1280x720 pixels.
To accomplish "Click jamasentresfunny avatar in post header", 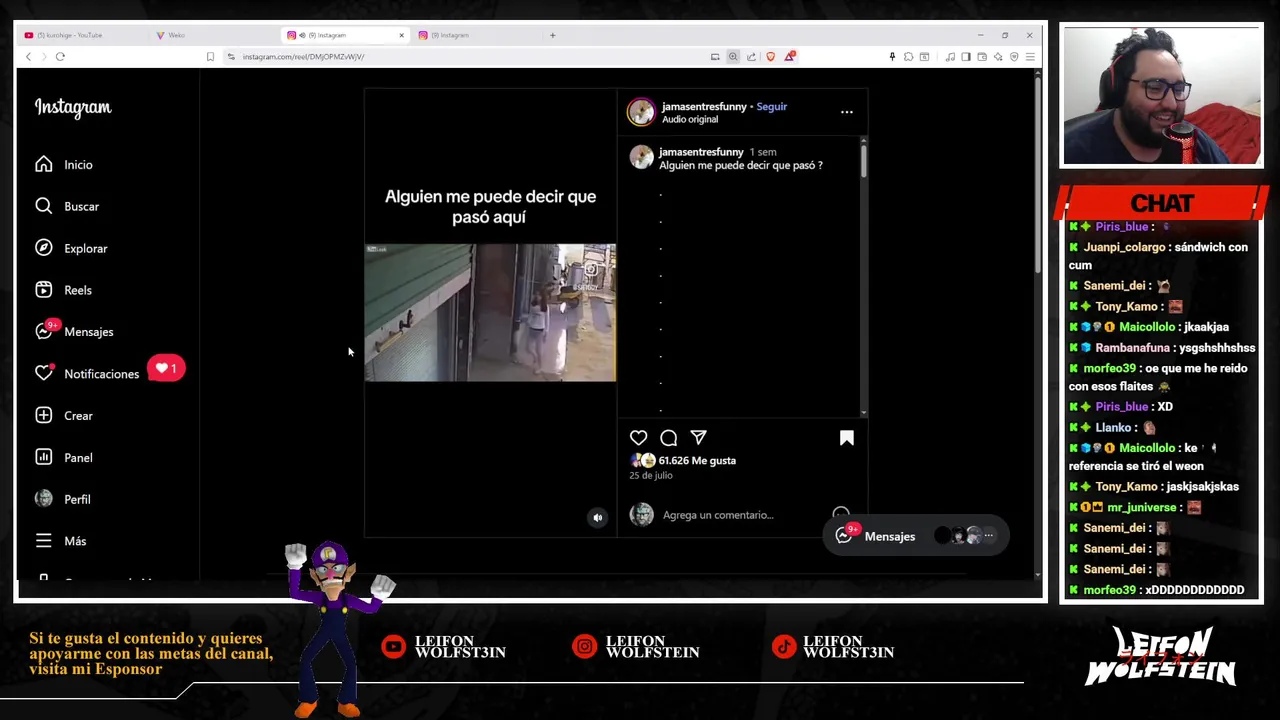I will (x=641, y=112).
